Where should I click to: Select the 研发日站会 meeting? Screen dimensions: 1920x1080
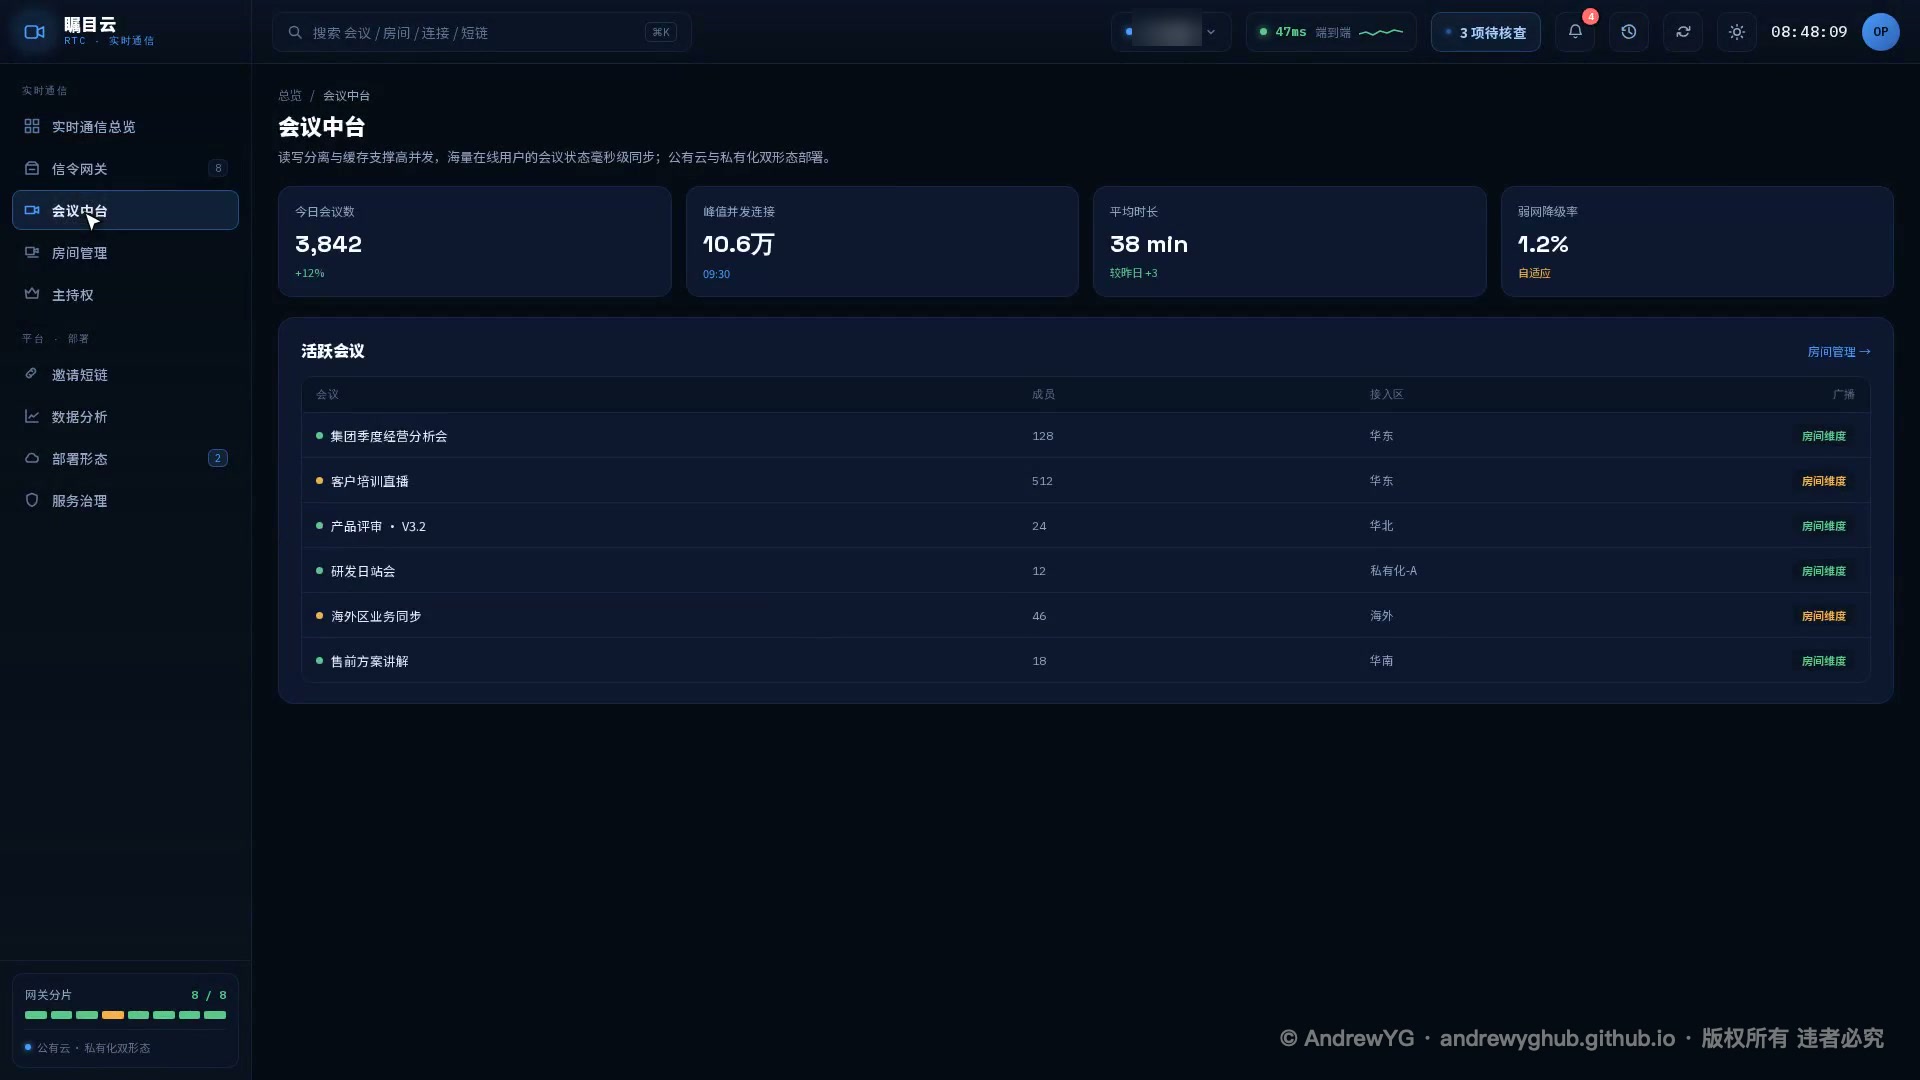[1086, 570]
